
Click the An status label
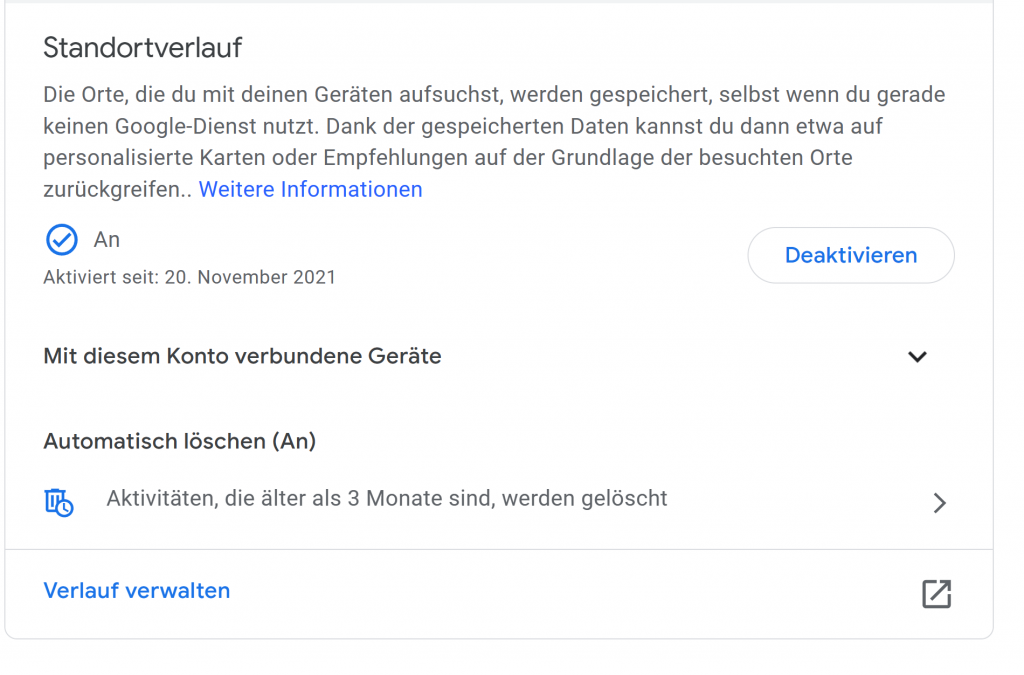click(x=106, y=240)
